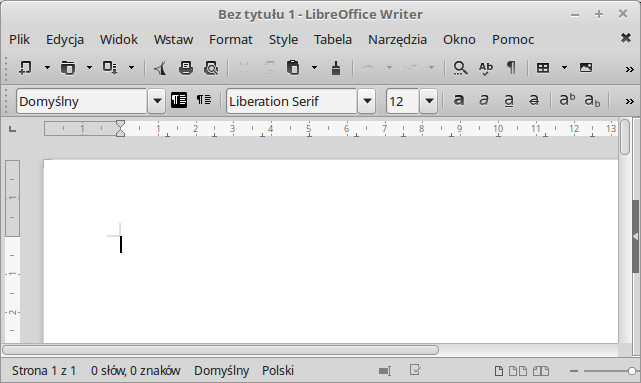Click the Undo arrow icon
This screenshot has width=641, height=383.
[x=368, y=67]
